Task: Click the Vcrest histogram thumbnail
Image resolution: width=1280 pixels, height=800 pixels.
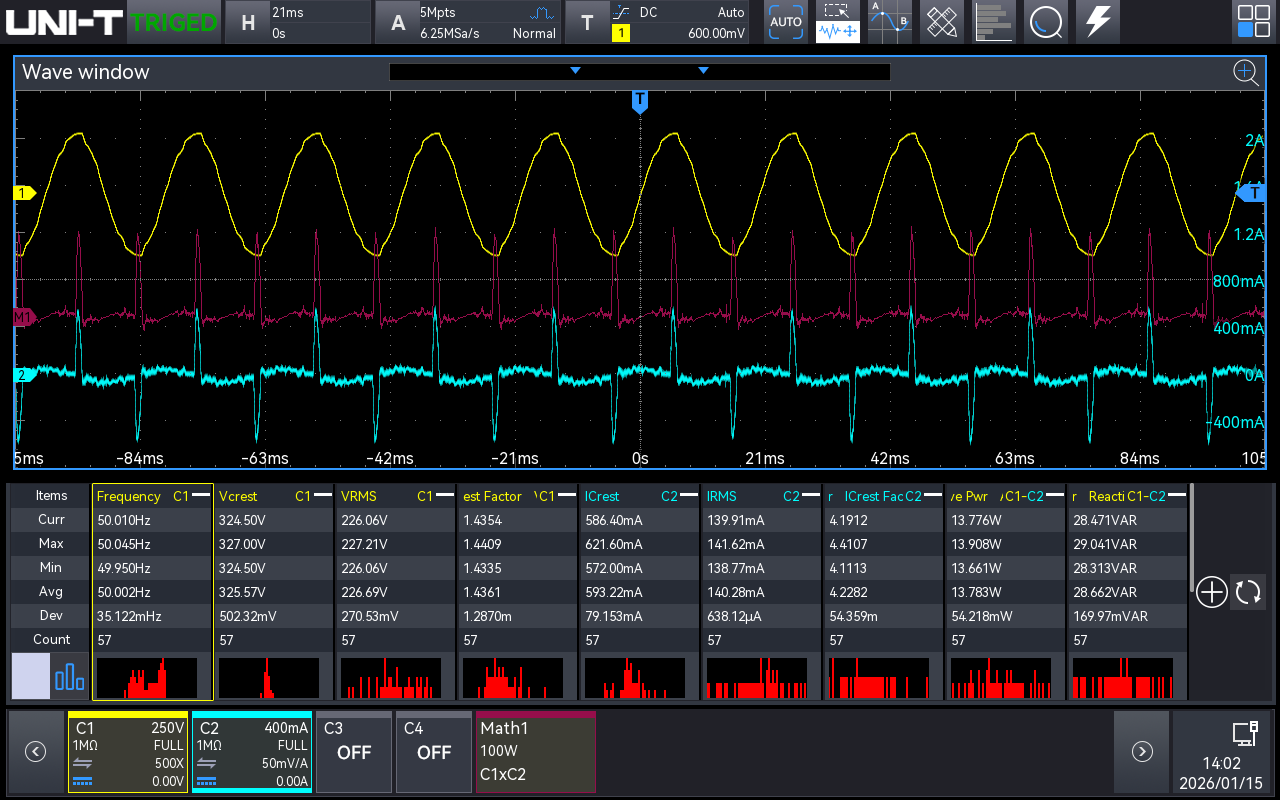Action: pos(269,678)
